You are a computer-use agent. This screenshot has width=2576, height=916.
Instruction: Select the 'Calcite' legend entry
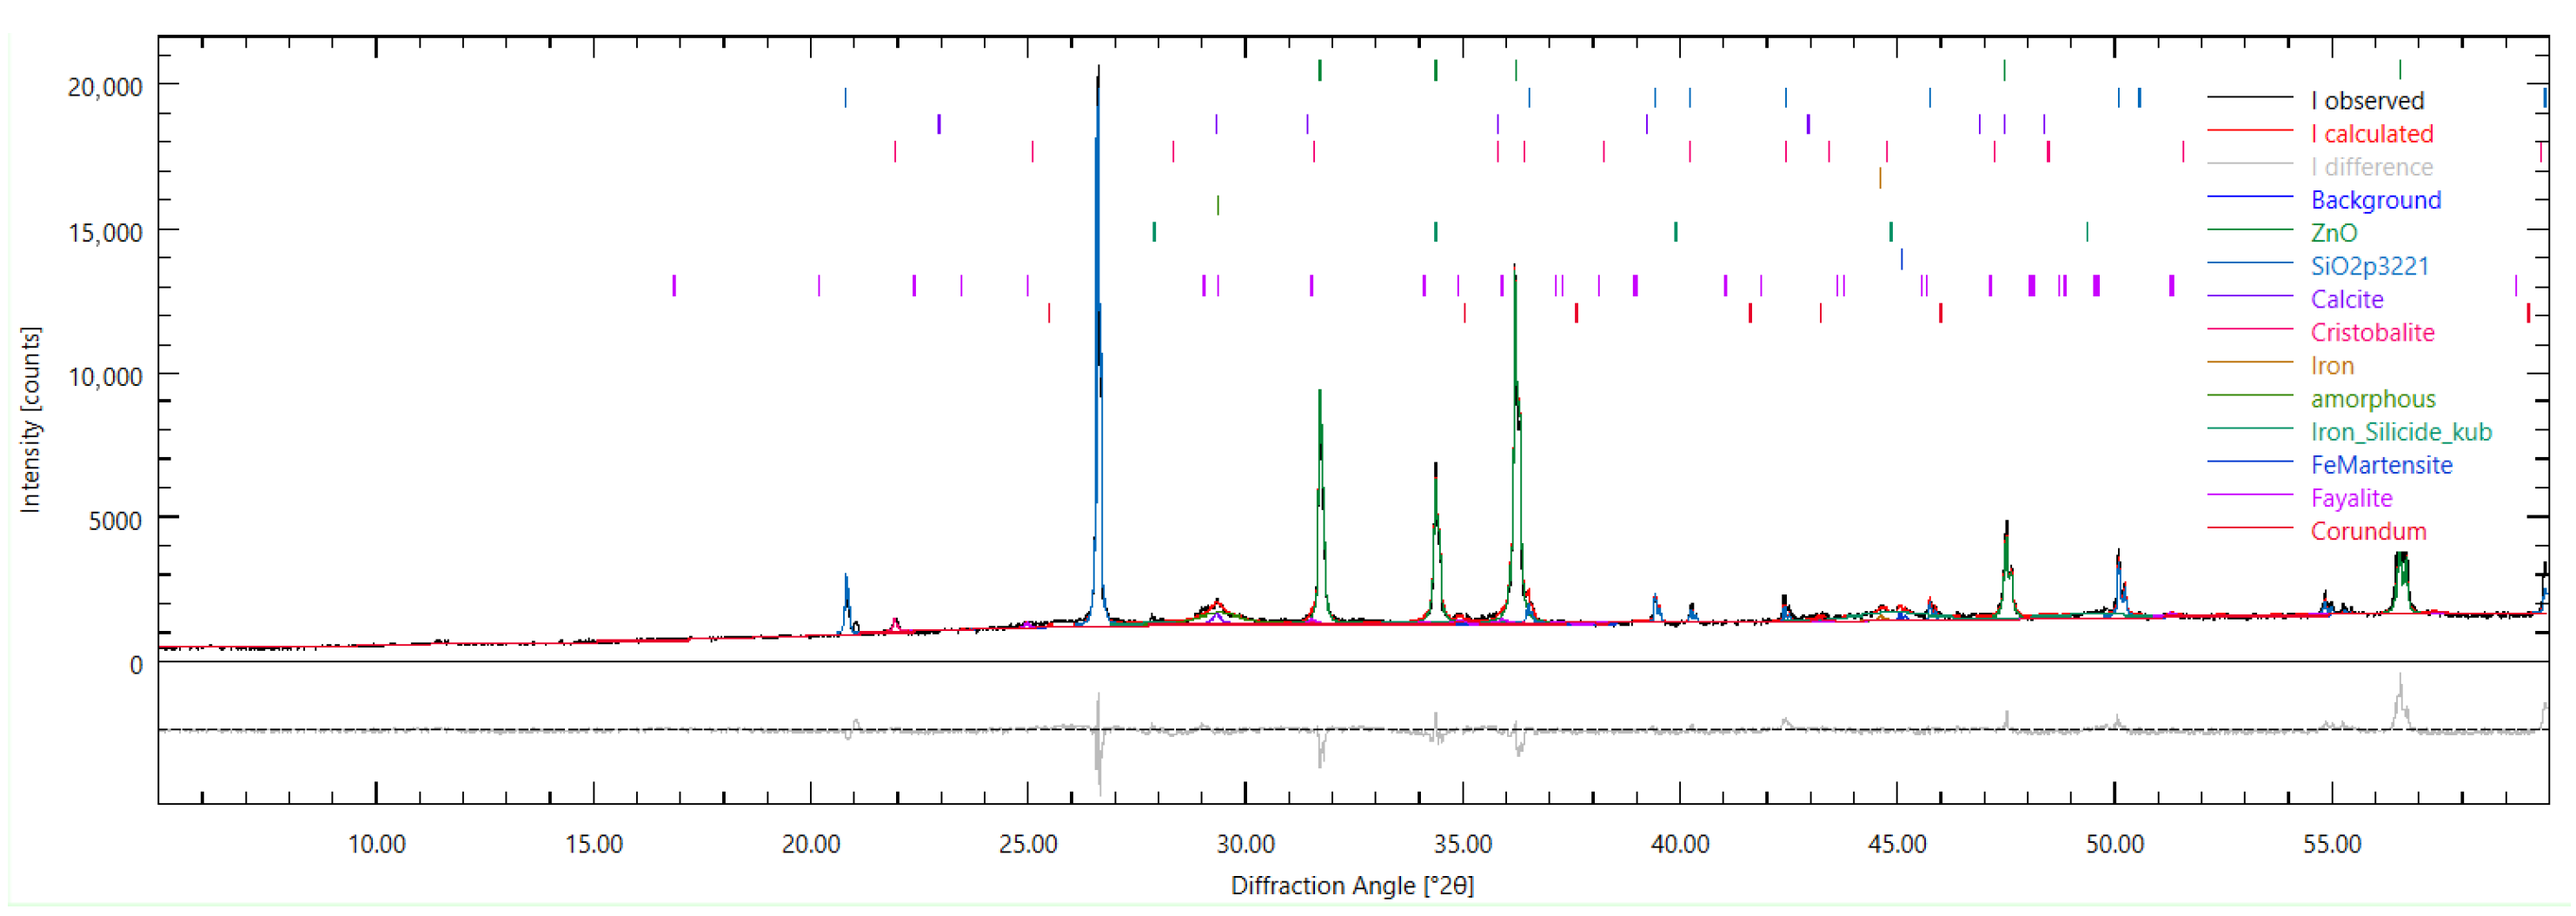[x=2346, y=298]
